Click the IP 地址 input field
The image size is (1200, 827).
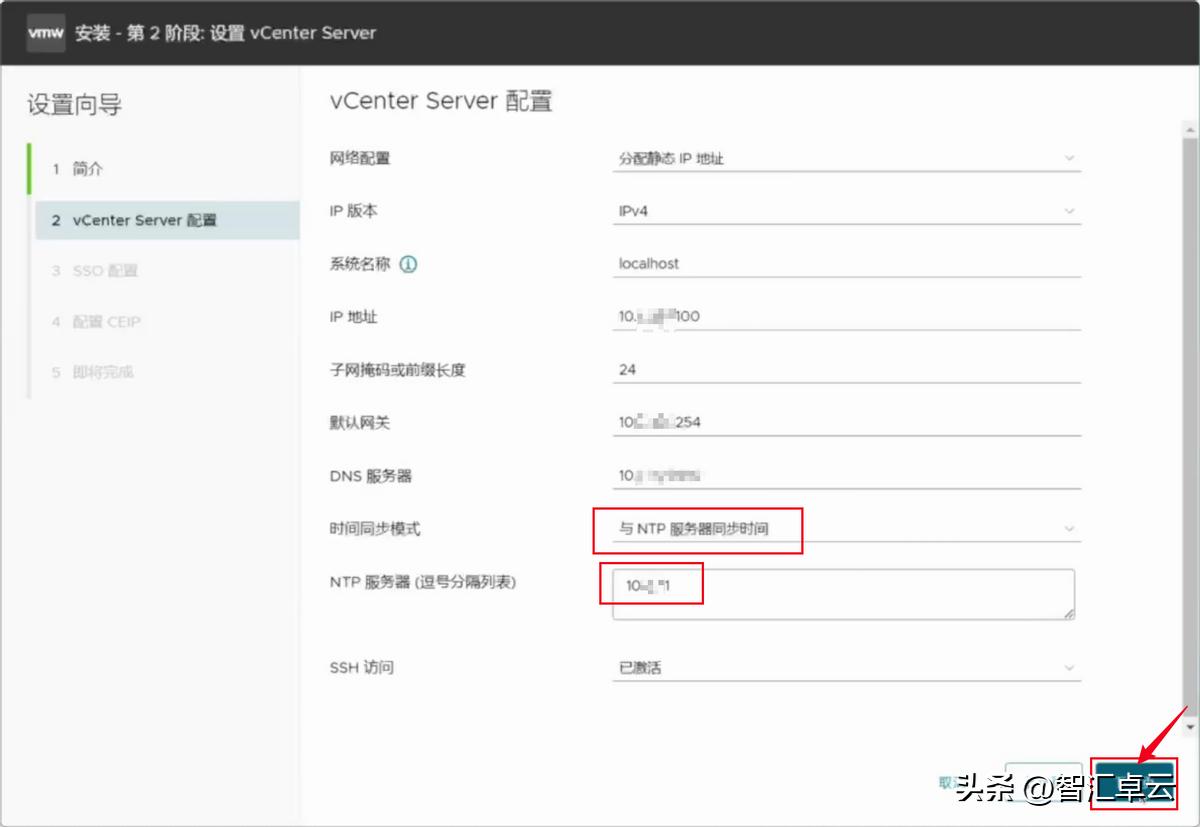point(846,316)
